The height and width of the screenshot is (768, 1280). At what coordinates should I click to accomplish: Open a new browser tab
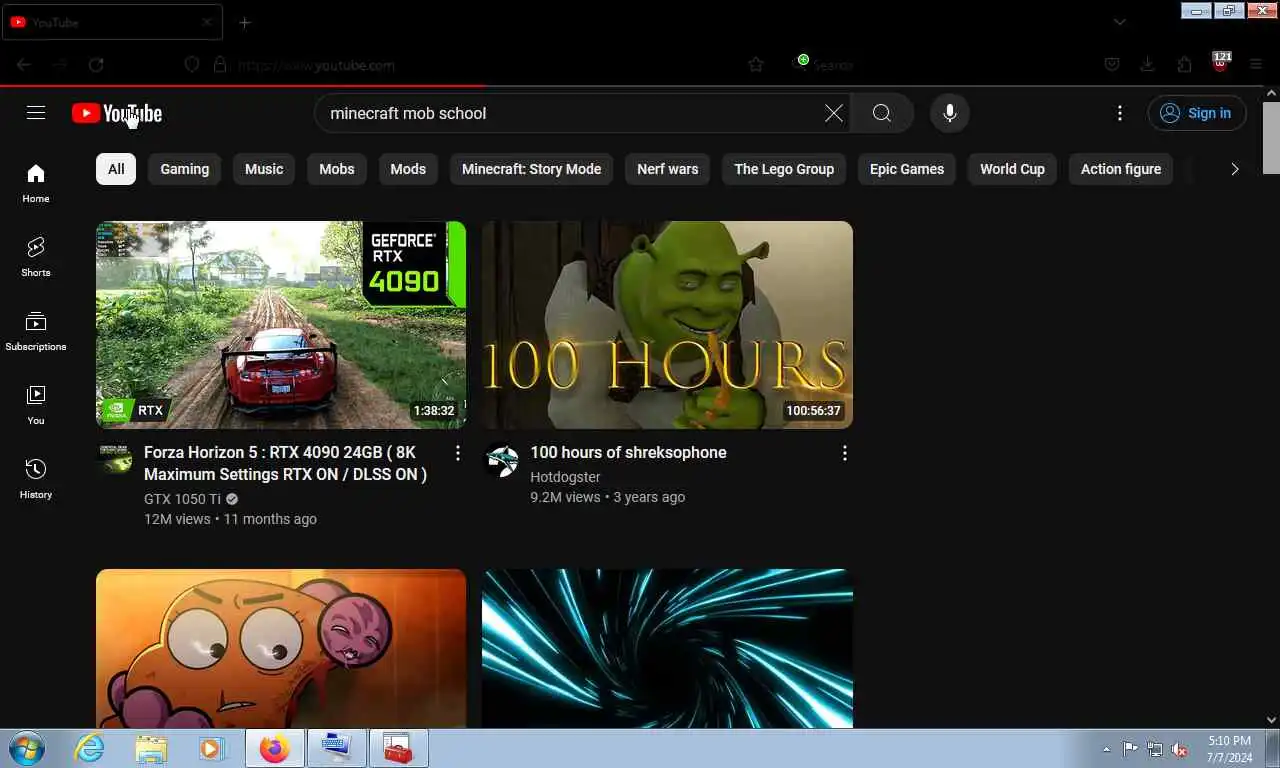[245, 22]
